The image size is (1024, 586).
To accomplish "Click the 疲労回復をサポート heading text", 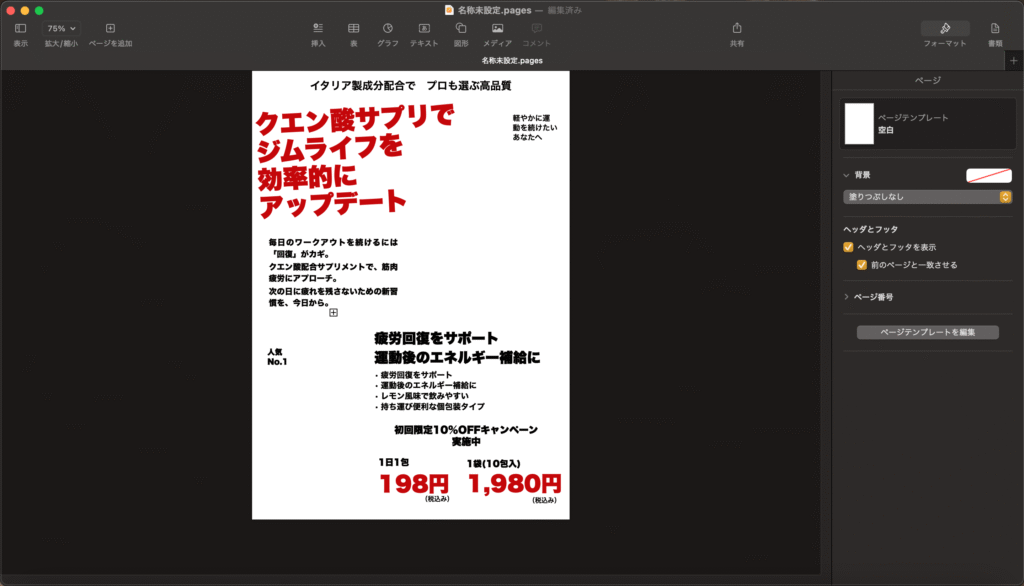I will coord(436,338).
